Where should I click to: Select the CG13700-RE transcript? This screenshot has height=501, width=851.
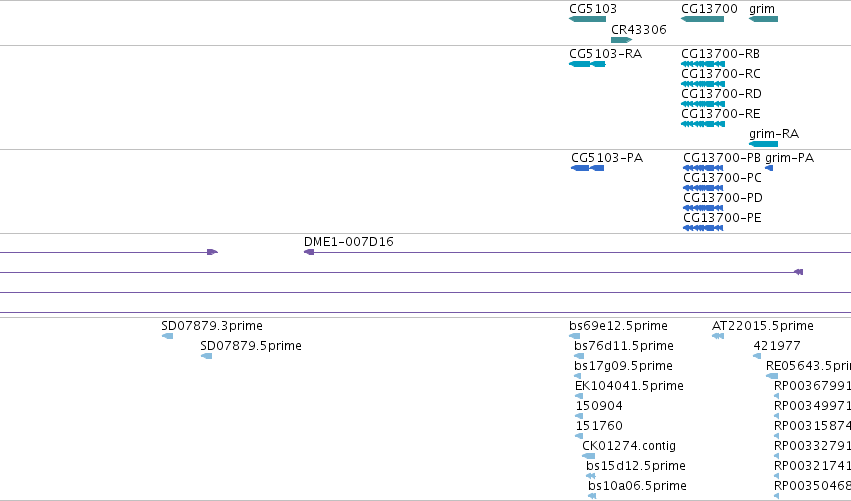click(x=721, y=114)
